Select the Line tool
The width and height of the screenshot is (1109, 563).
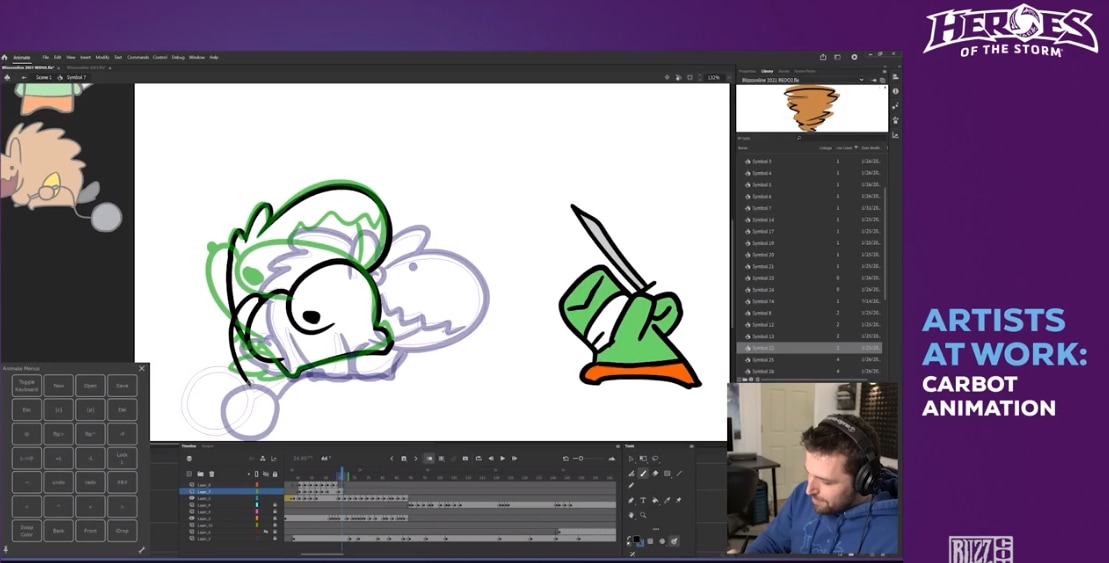click(679, 473)
